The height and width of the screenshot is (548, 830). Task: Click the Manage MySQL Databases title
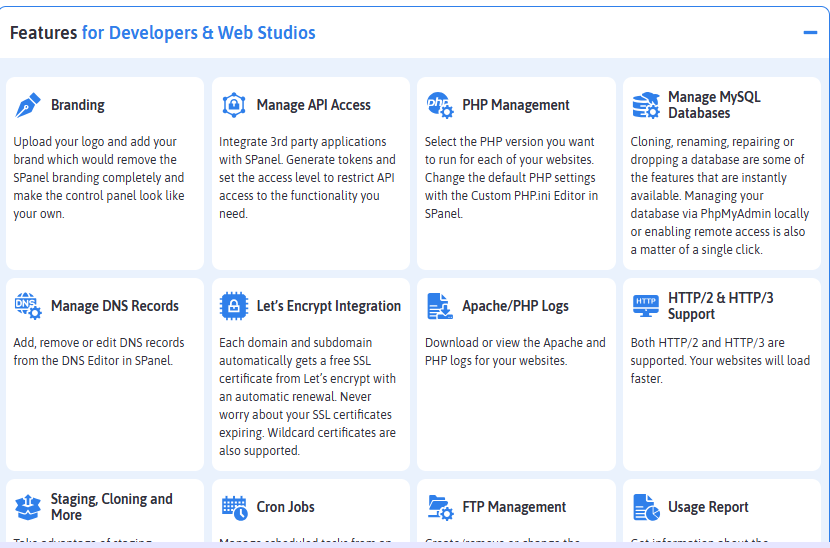pyautogui.click(x=714, y=105)
